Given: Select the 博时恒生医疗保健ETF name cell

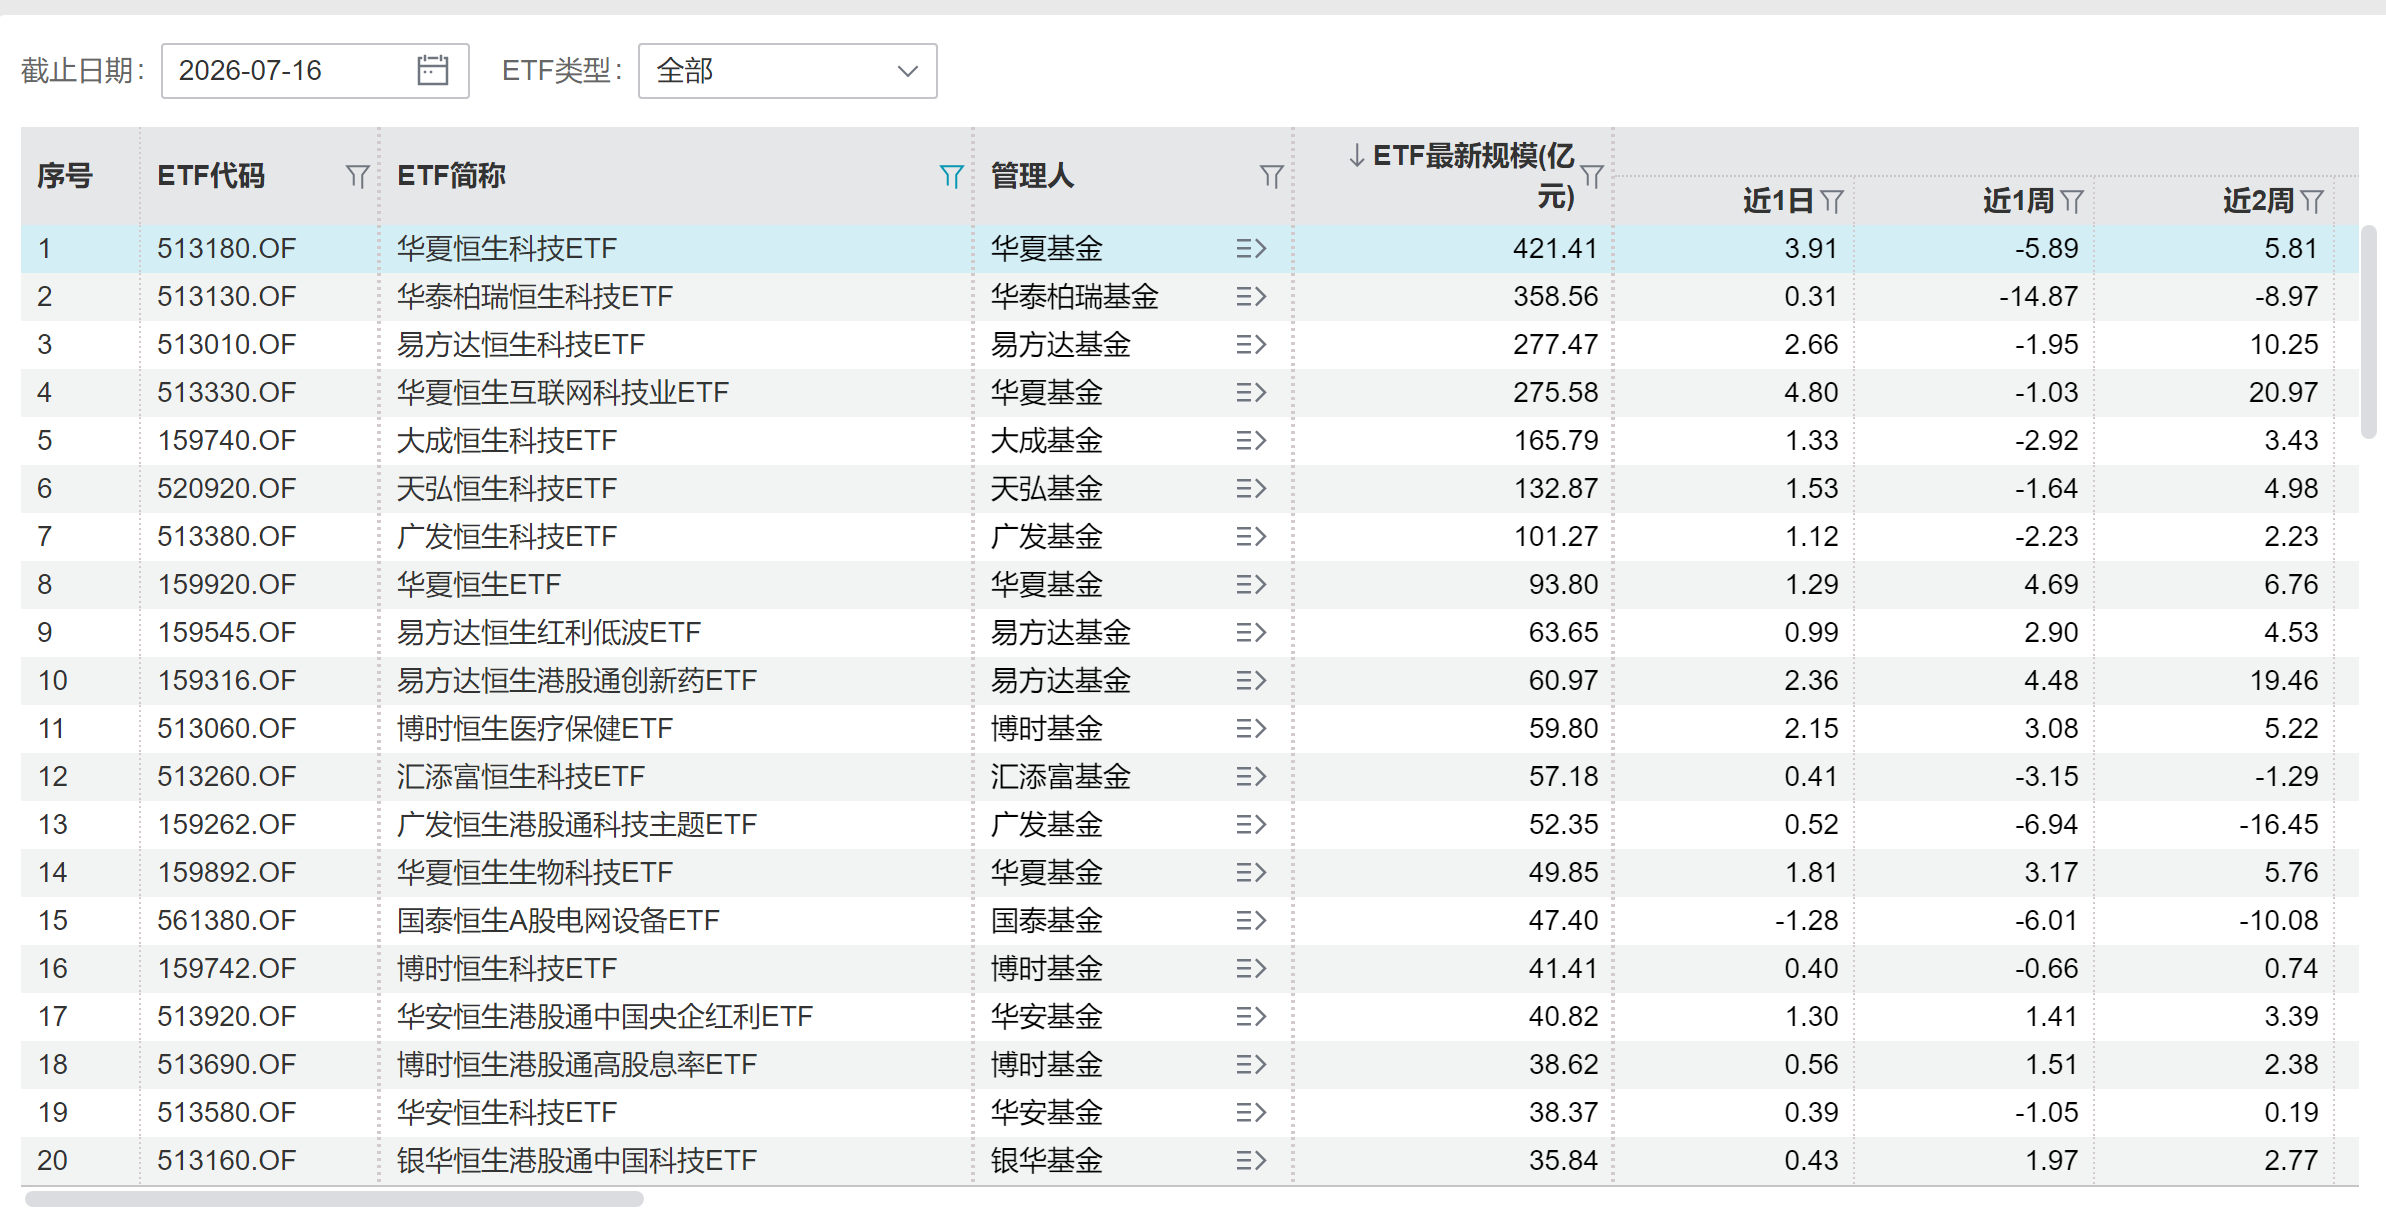Looking at the screenshot, I should click(535, 728).
